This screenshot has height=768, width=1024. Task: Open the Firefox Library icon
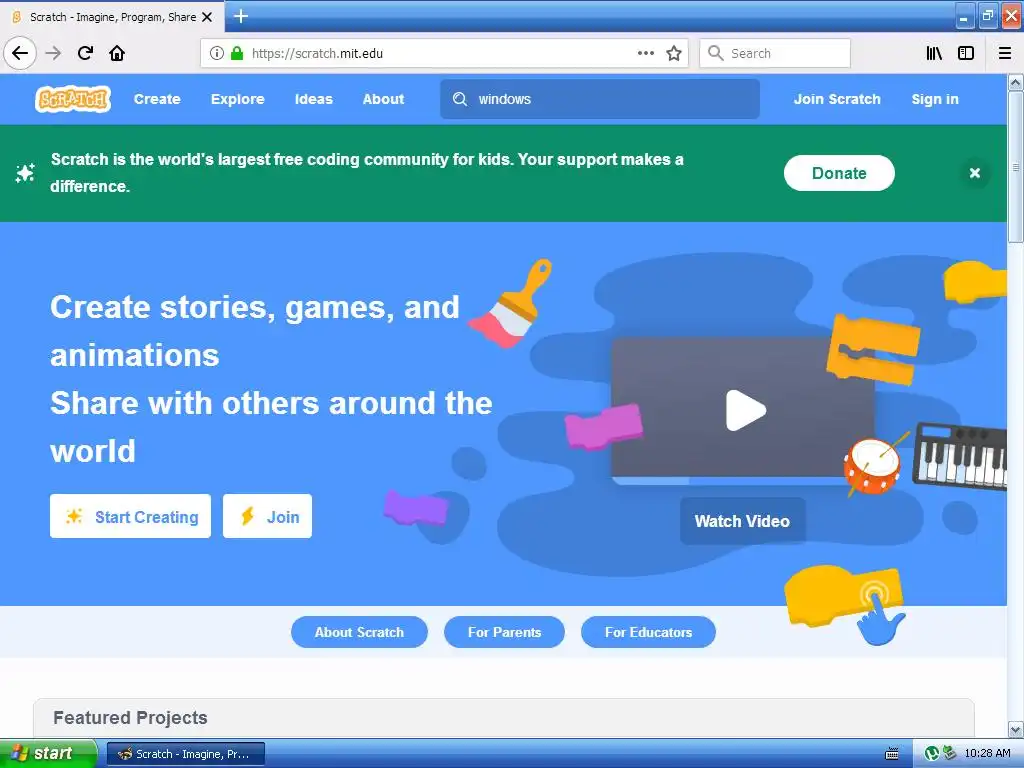click(934, 53)
